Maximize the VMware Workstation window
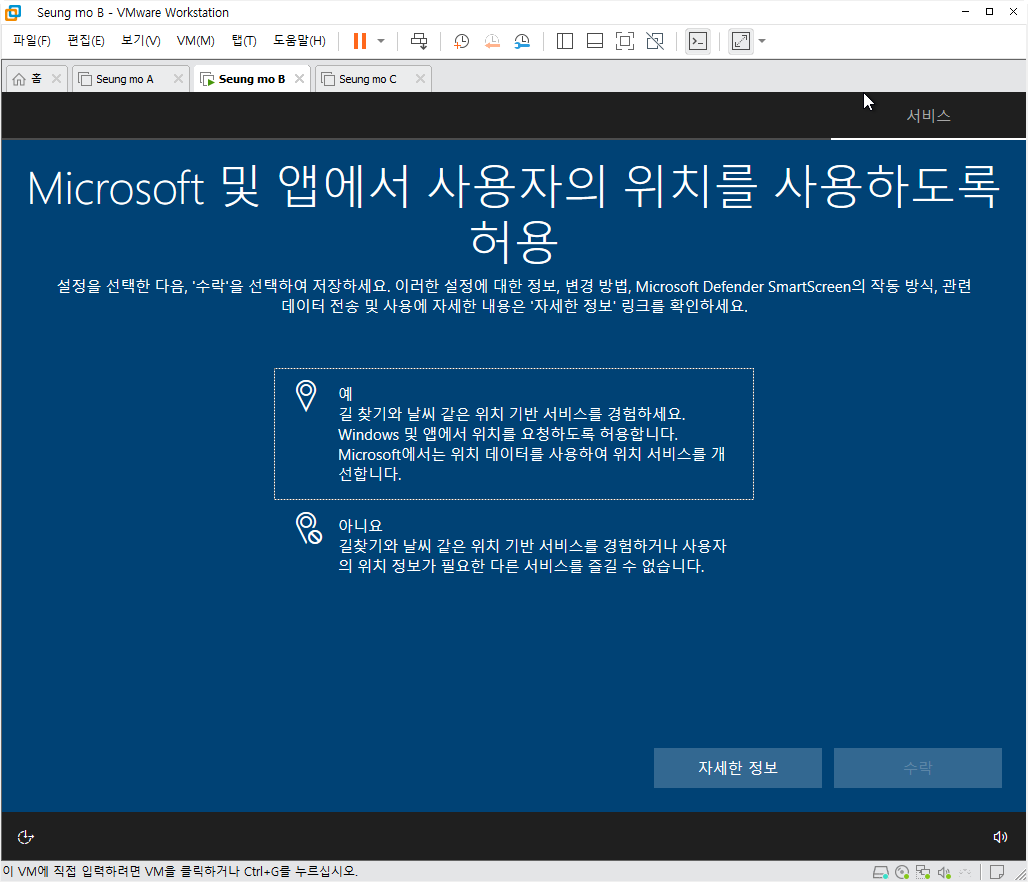 coord(989,12)
